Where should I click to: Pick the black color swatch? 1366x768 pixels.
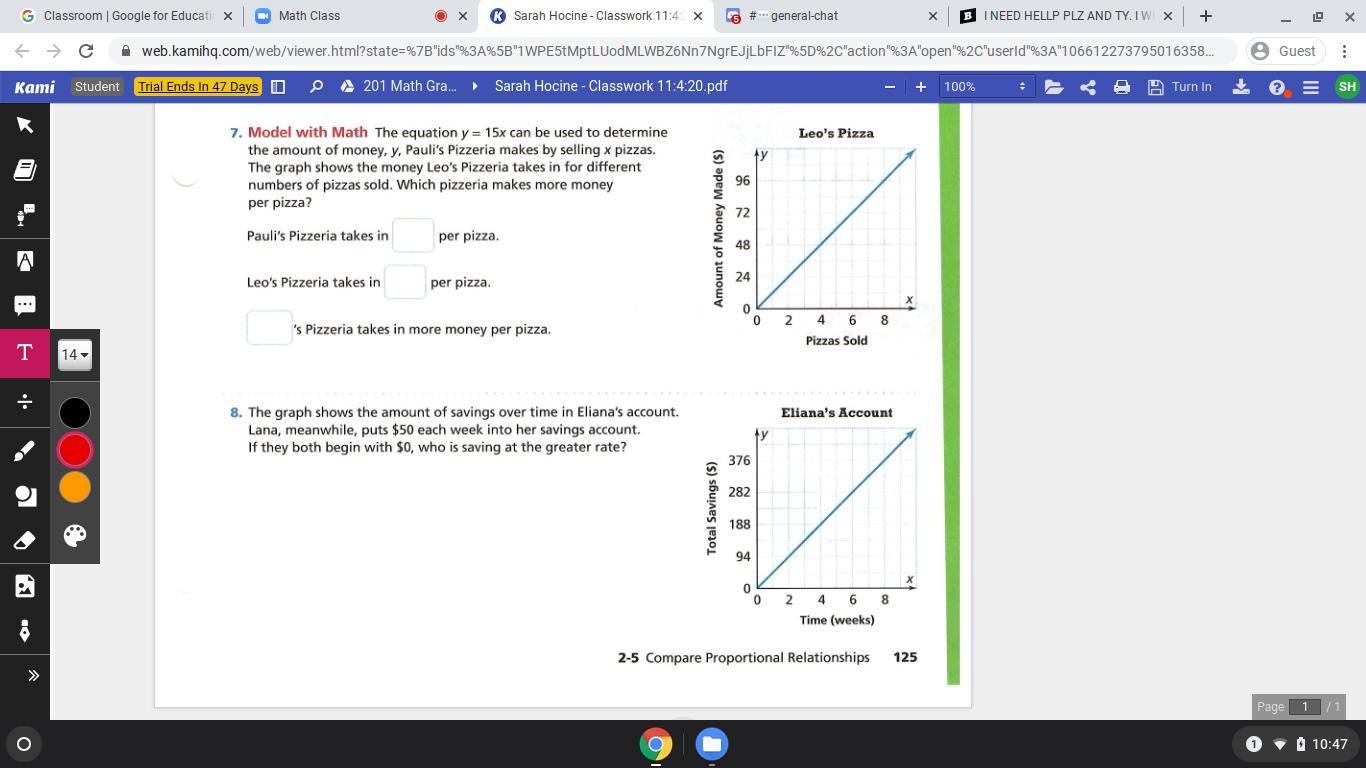click(x=75, y=413)
